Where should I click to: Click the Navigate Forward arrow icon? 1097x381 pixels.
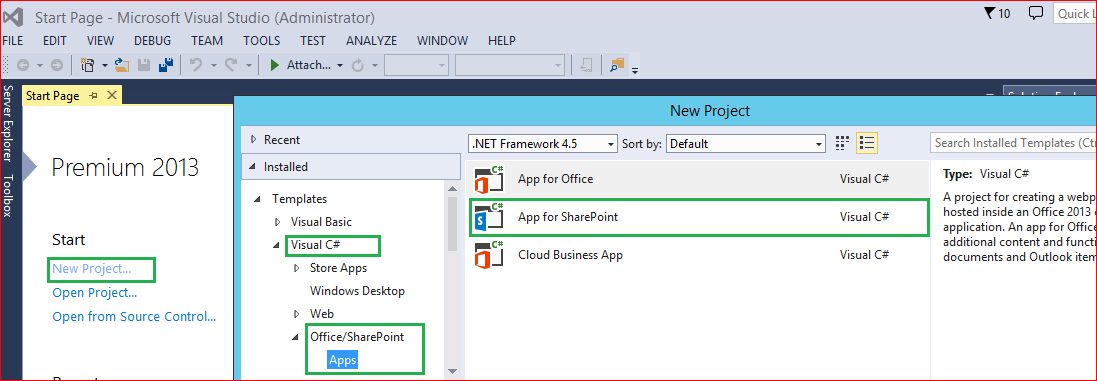pyautogui.click(x=57, y=65)
